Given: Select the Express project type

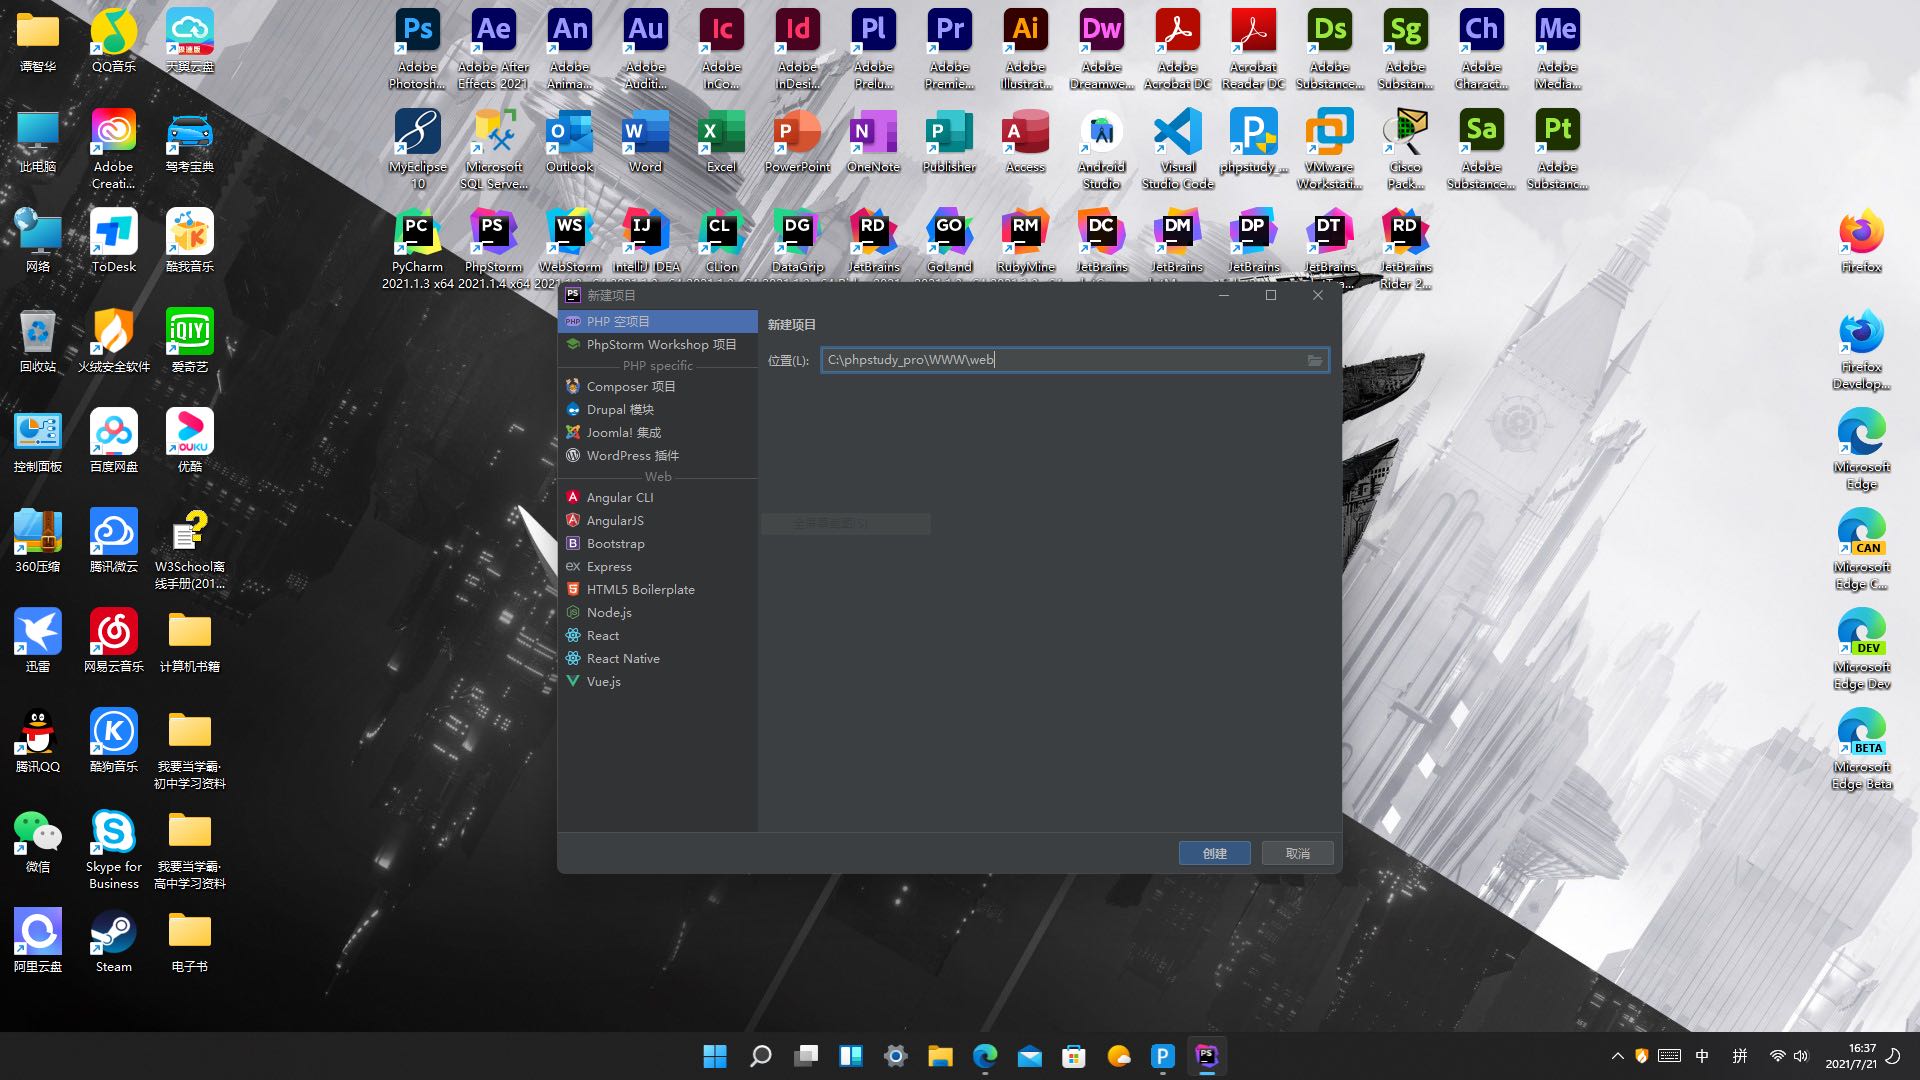Looking at the screenshot, I should [x=608, y=566].
